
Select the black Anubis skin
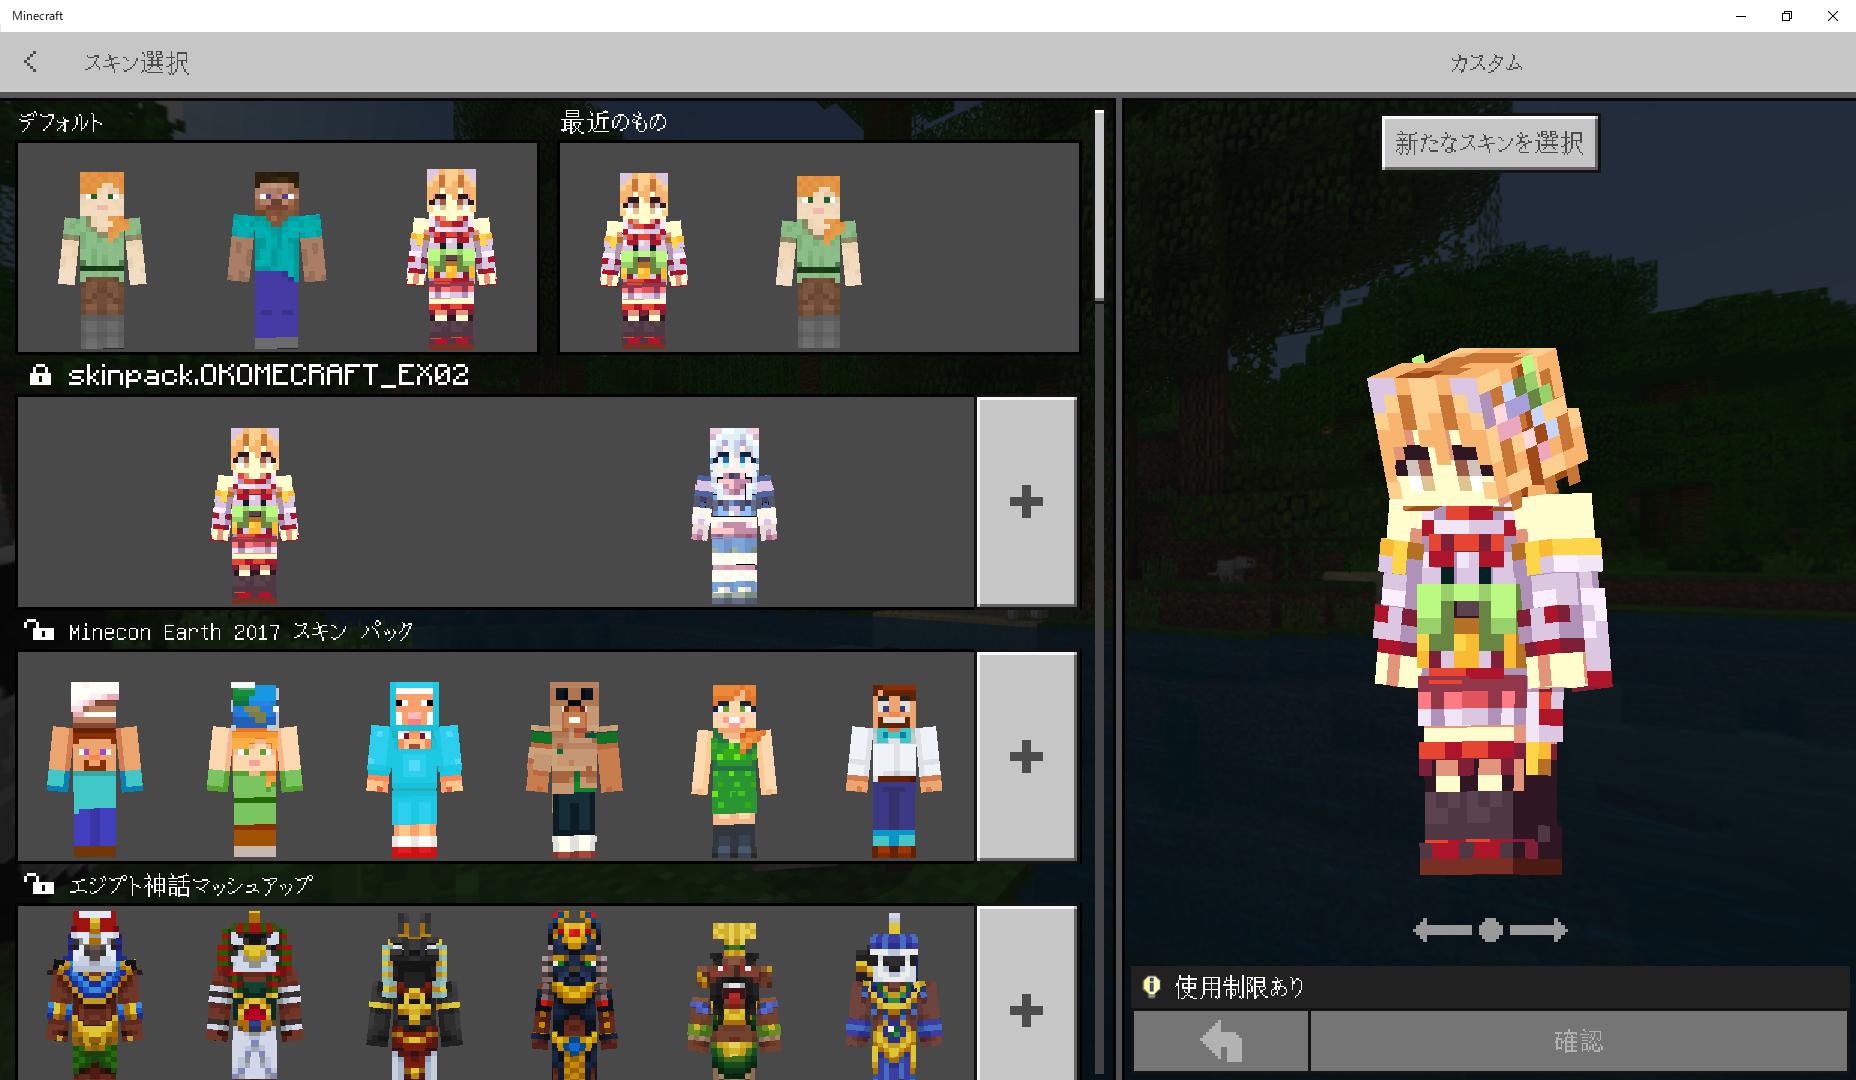[414, 995]
